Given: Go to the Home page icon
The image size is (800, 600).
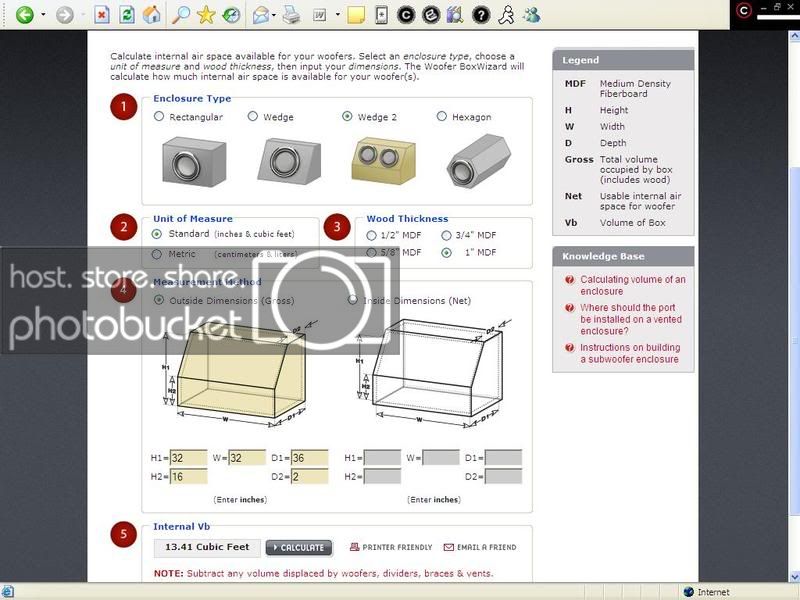Looking at the screenshot, I should pyautogui.click(x=152, y=15).
